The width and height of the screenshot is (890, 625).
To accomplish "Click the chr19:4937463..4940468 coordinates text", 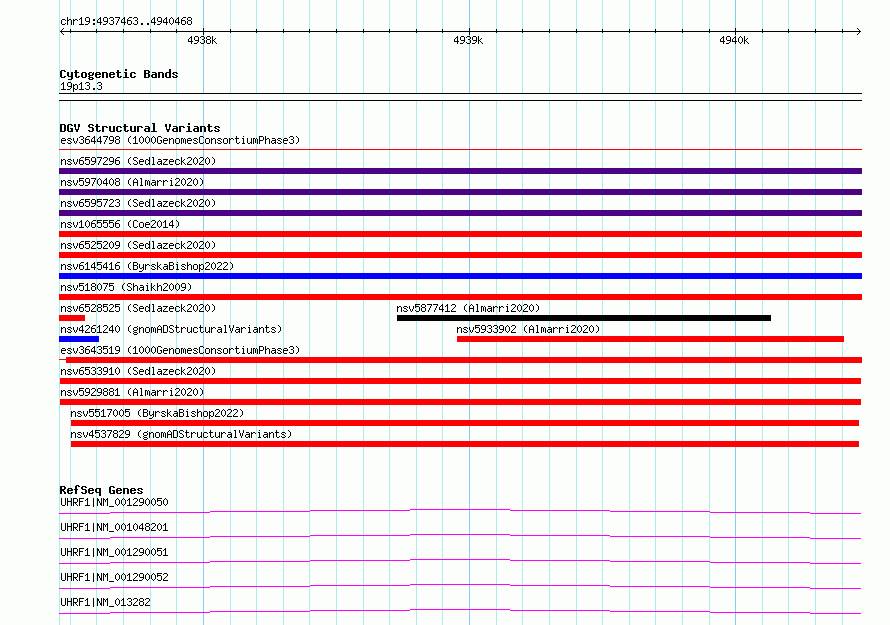I will click(126, 22).
